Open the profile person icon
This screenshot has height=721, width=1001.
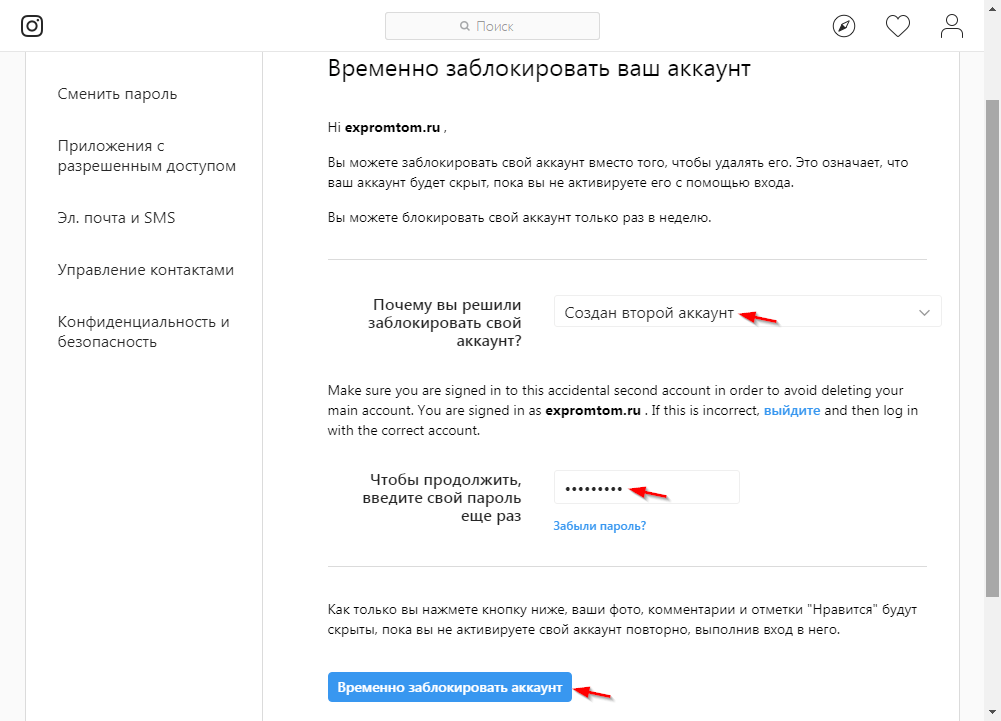951,26
